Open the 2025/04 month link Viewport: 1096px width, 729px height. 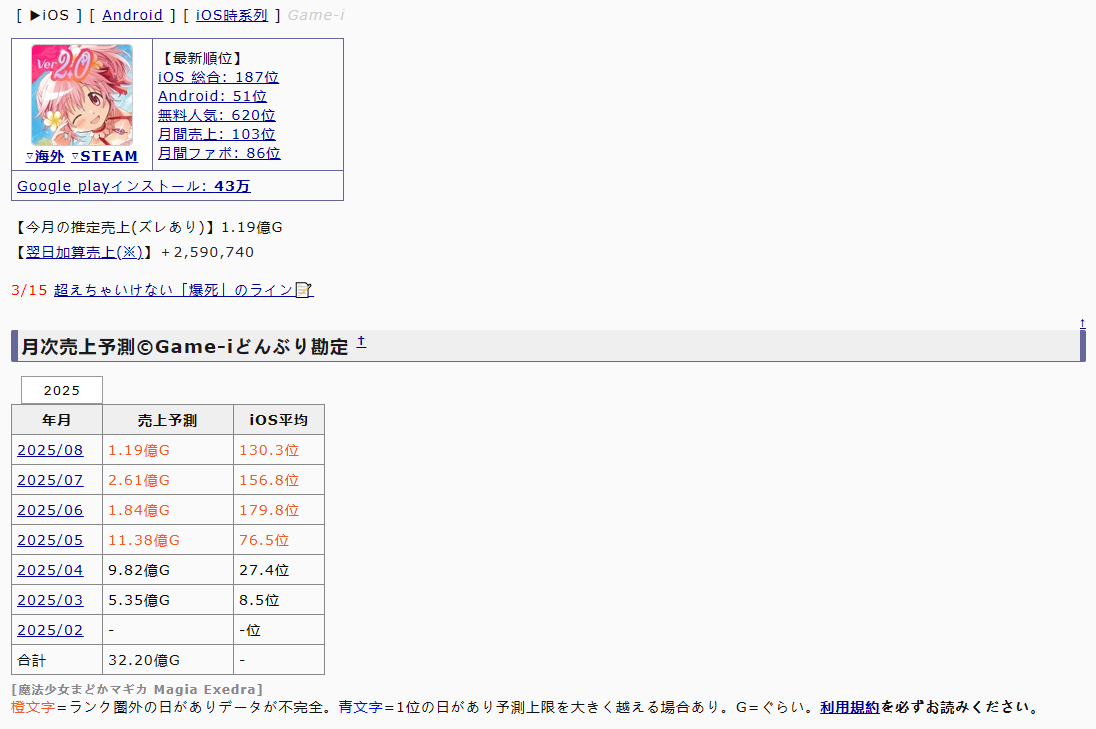click(x=50, y=570)
